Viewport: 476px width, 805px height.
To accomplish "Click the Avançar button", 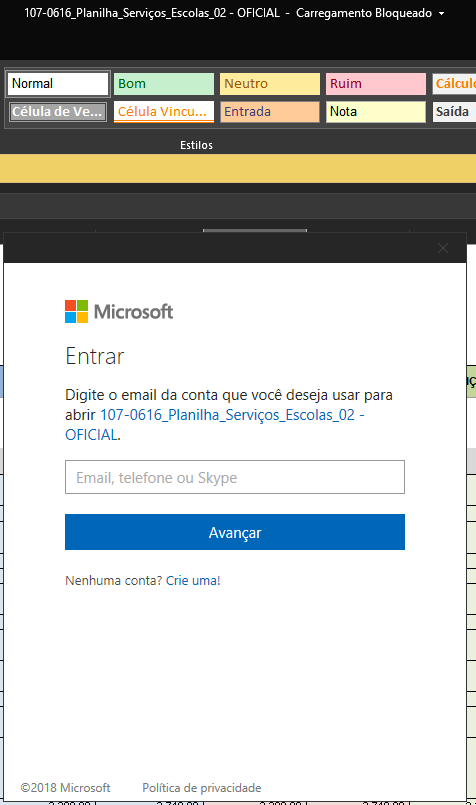I will (x=235, y=532).
